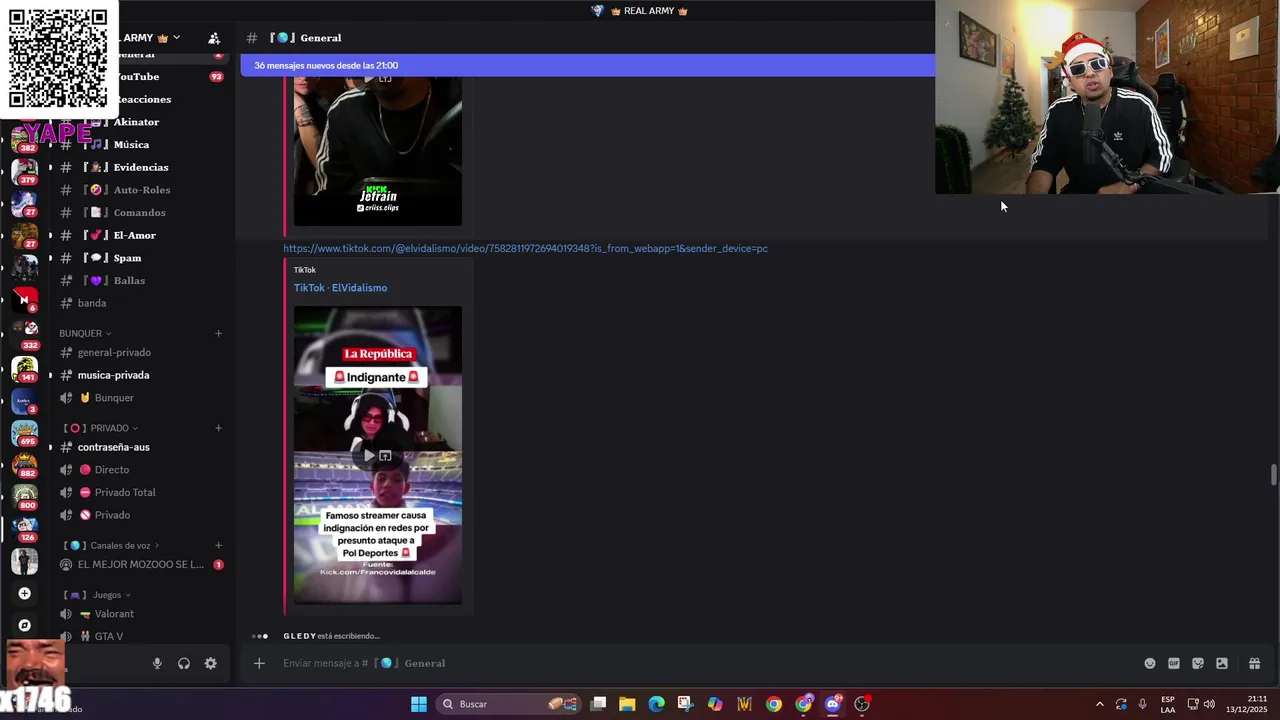1280x720 pixels.
Task: Open Microsoft Edge in the taskbar
Action: point(656,704)
